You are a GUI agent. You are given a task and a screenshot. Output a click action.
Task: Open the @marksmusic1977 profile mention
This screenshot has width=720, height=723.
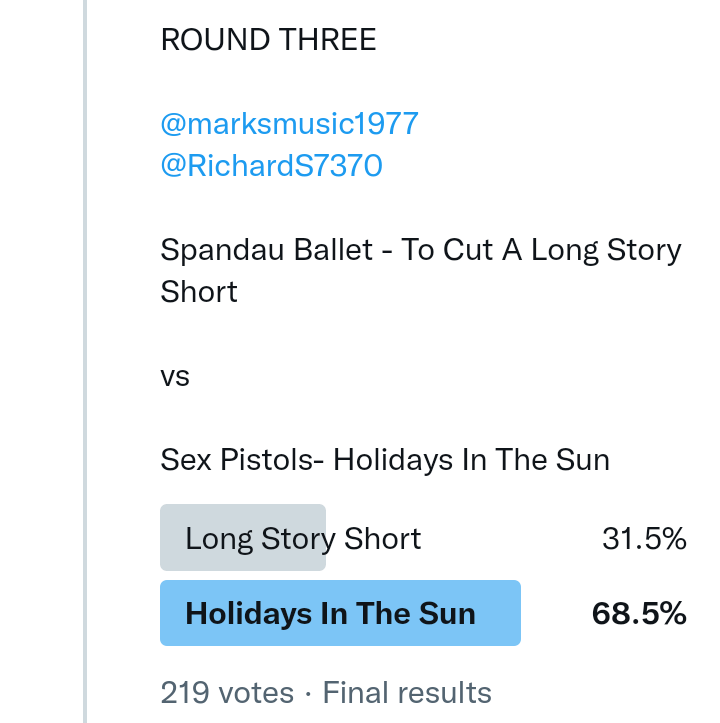[x=289, y=124]
